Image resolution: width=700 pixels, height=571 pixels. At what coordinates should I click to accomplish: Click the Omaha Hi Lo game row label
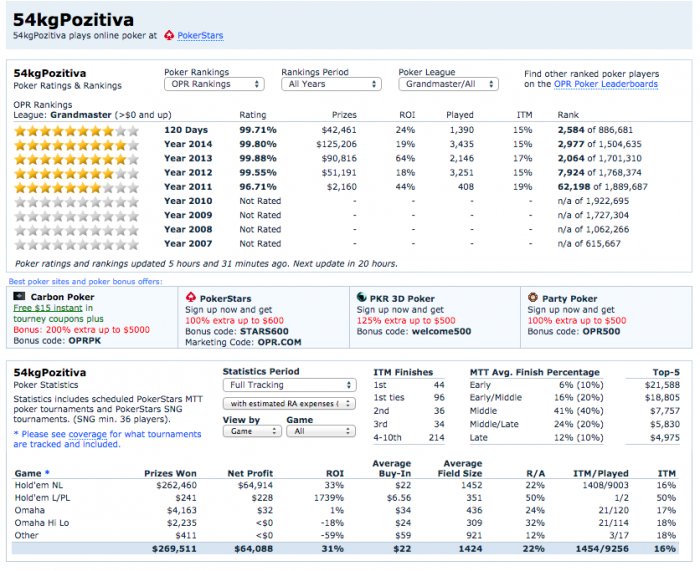(42, 523)
